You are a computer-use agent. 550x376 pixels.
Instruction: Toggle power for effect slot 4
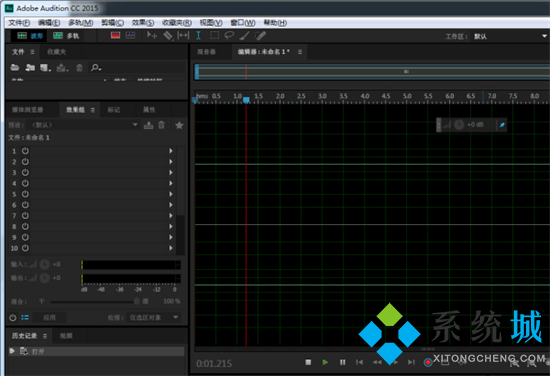click(x=25, y=183)
